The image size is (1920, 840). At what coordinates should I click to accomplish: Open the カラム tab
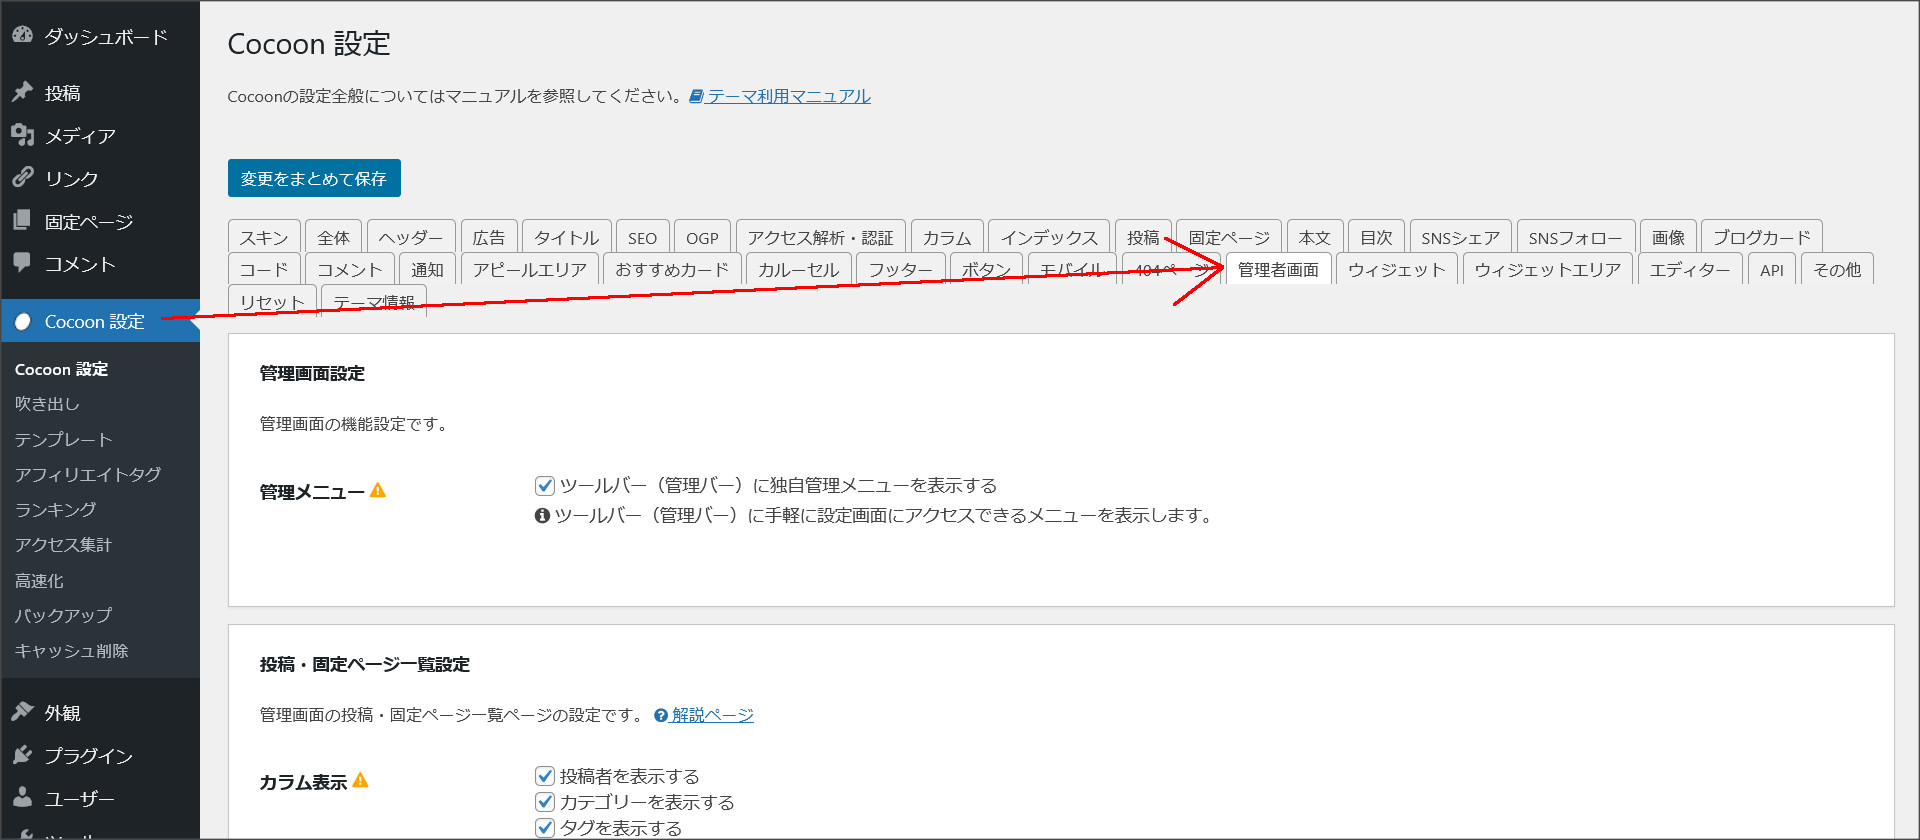947,237
